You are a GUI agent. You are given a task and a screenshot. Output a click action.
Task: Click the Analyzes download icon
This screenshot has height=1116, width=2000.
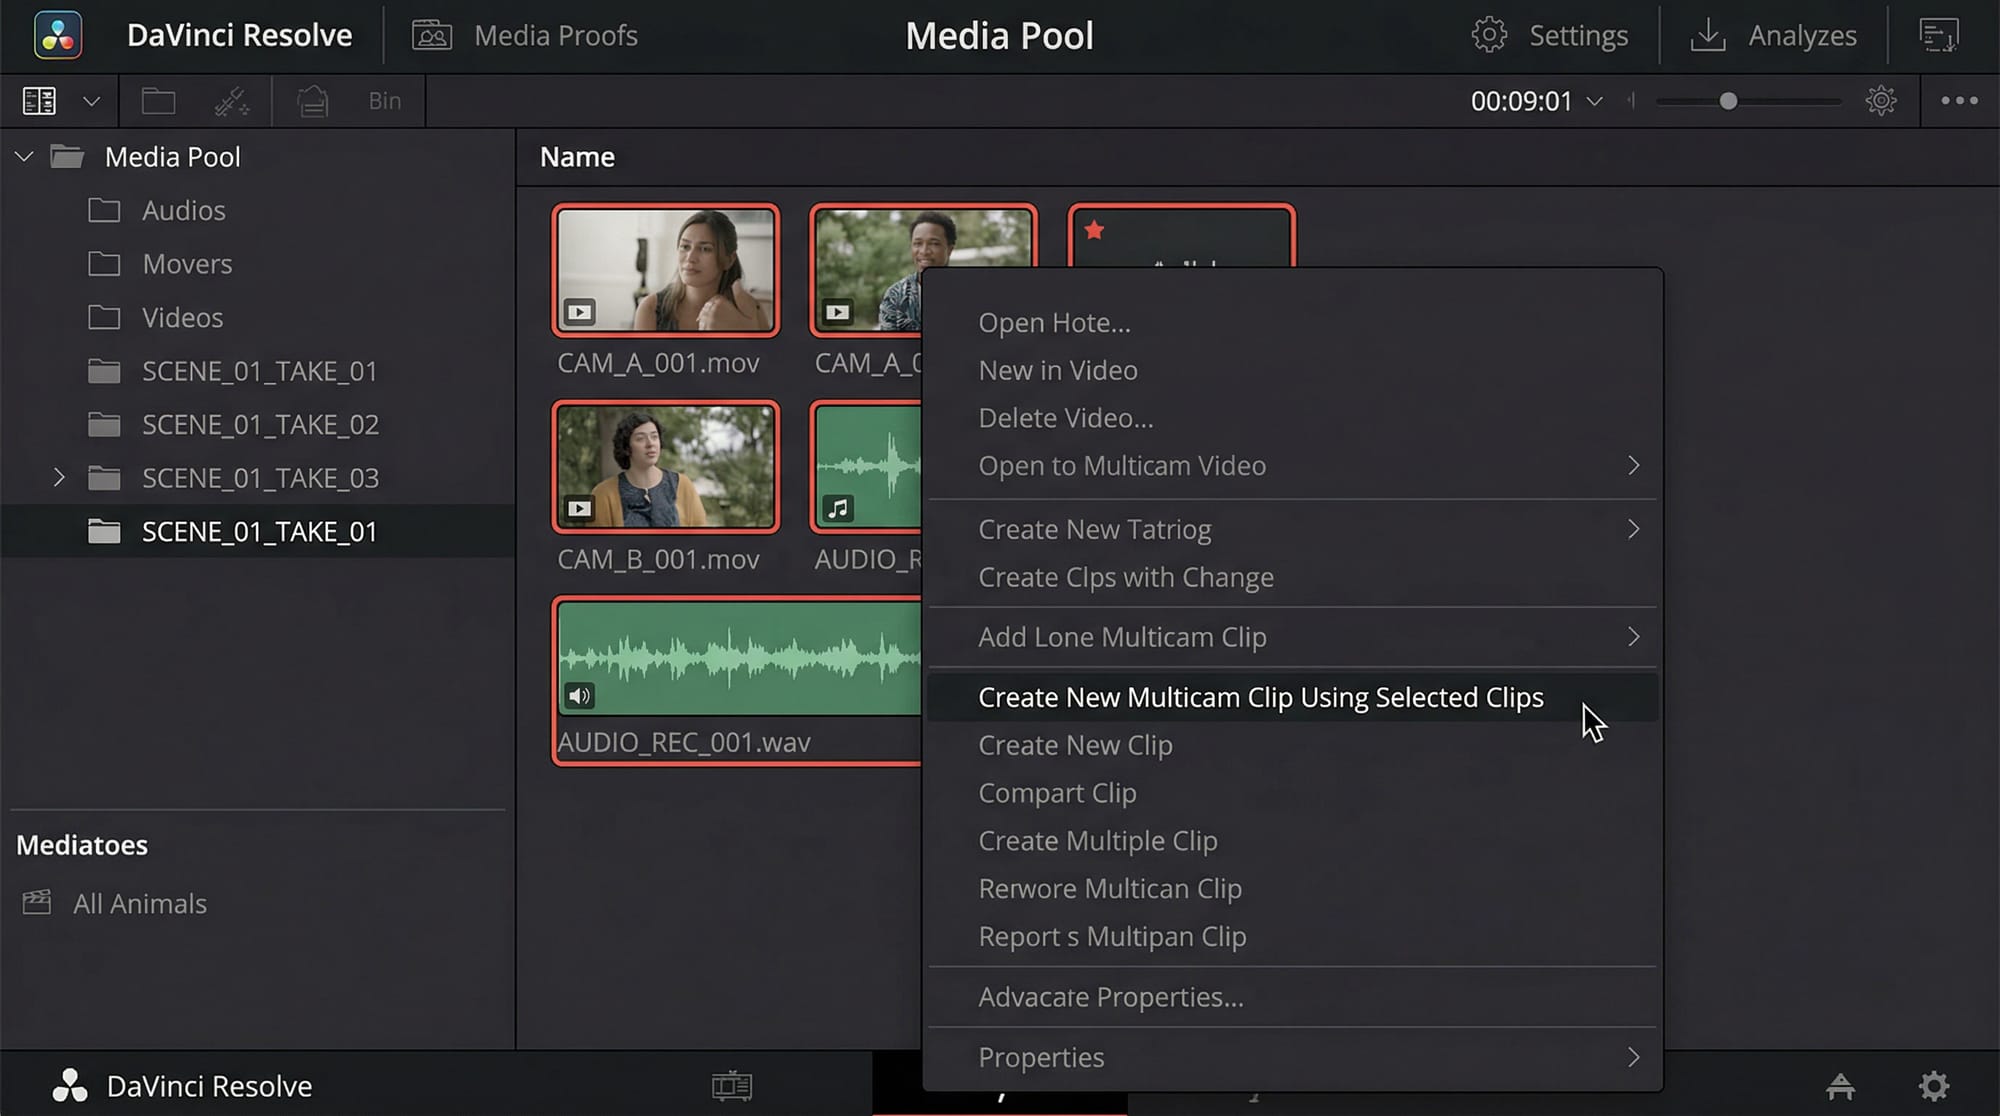point(1707,35)
